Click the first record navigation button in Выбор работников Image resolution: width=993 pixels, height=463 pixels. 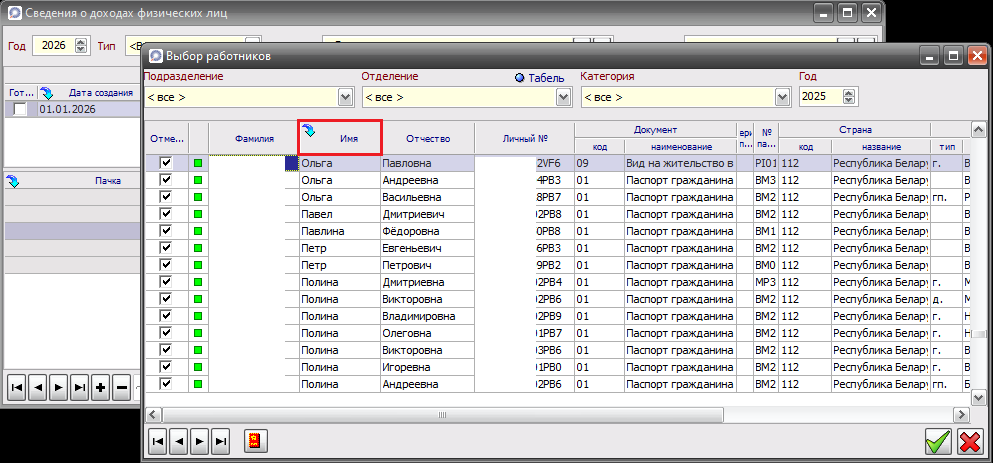157,440
